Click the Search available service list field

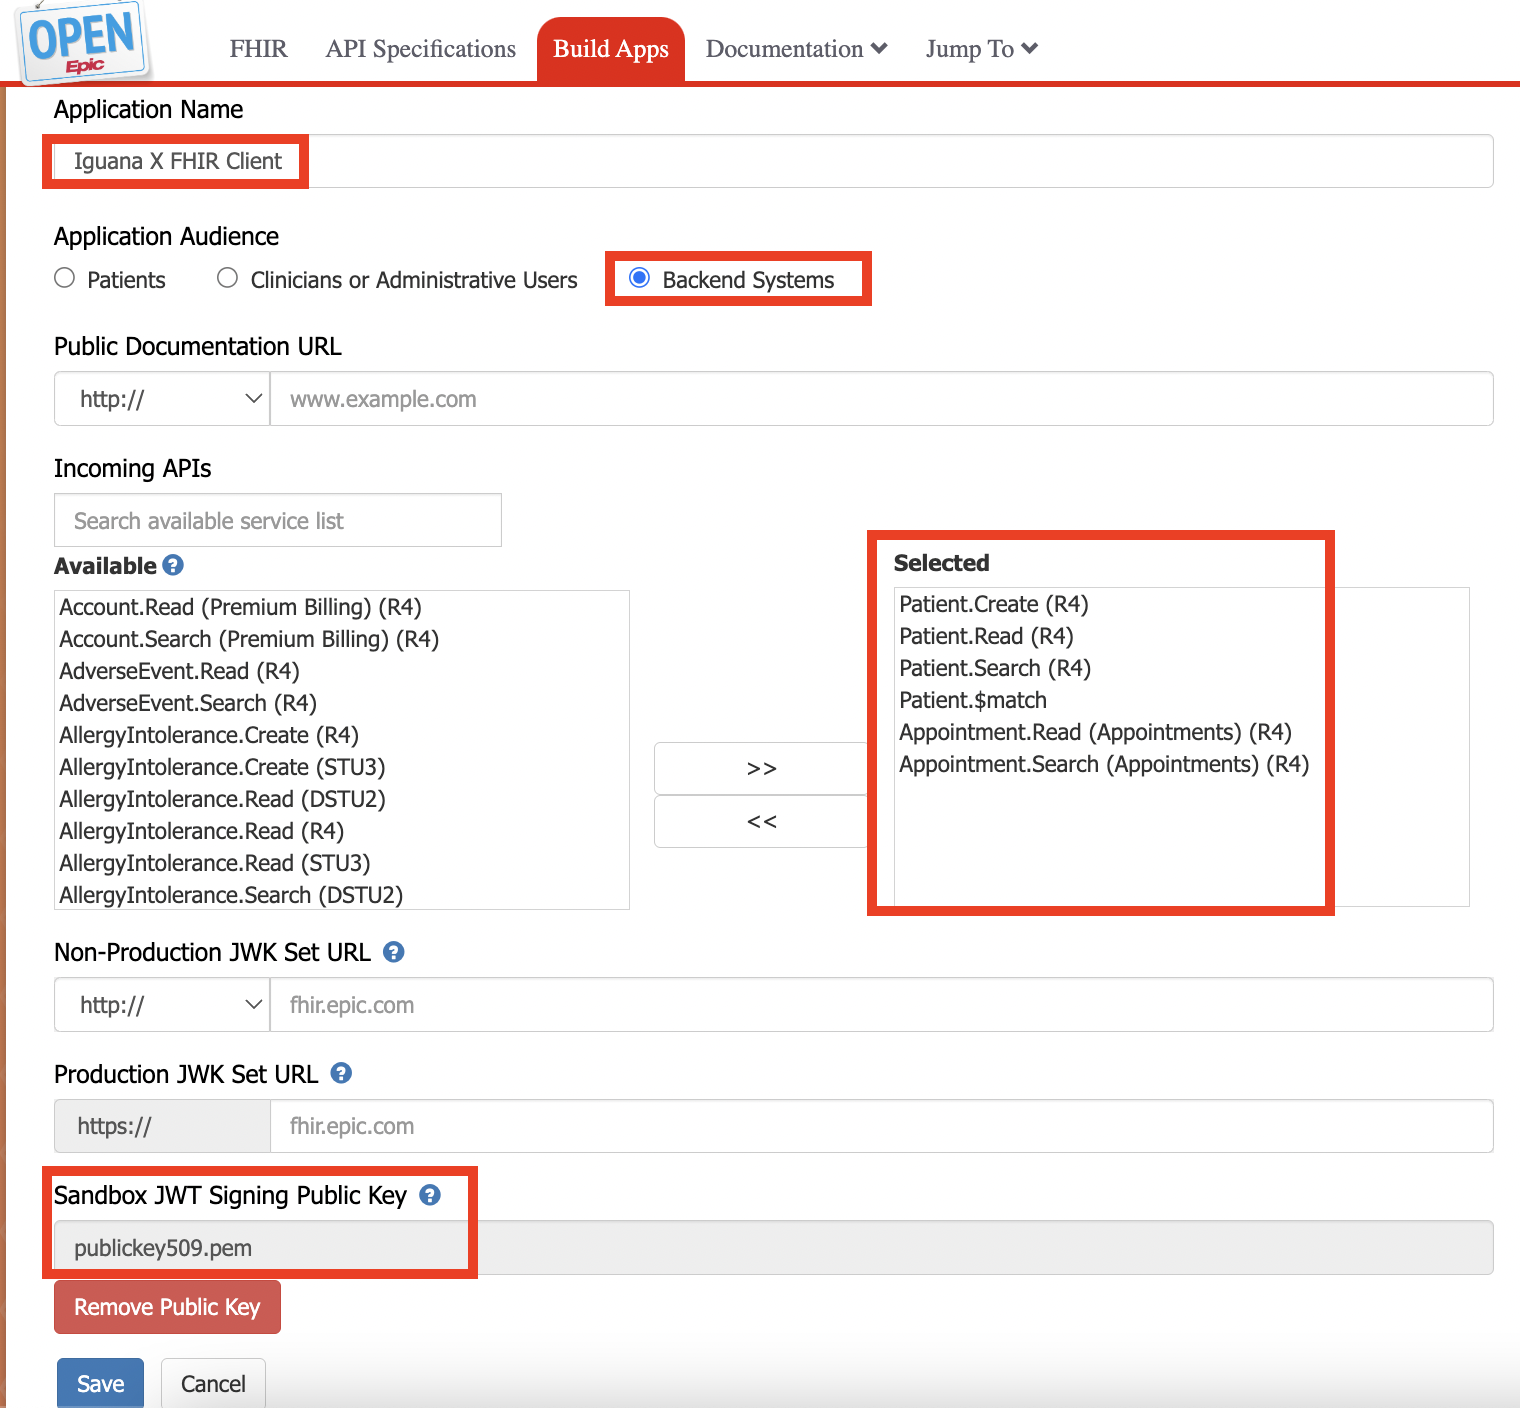[x=278, y=520]
